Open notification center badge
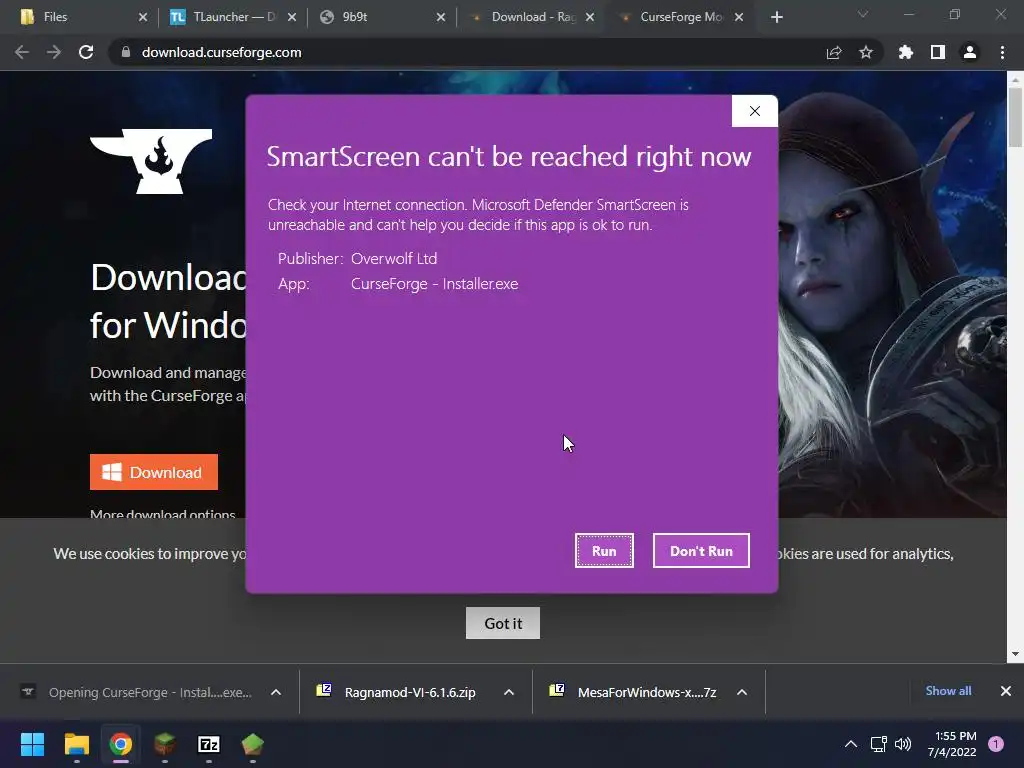Viewport: 1024px width, 768px height. click(996, 744)
